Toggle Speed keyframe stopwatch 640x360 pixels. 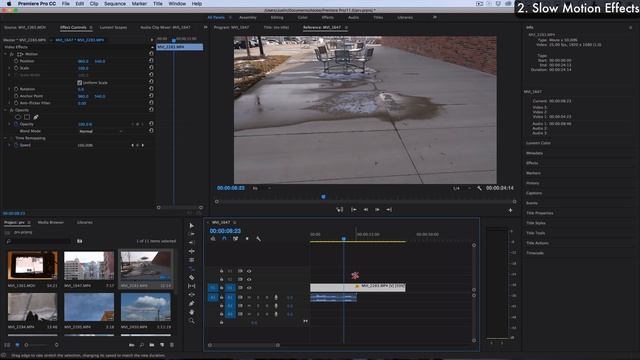16,145
